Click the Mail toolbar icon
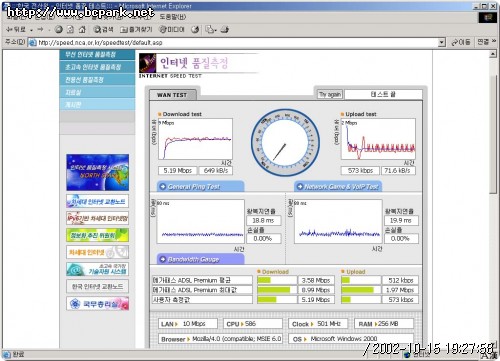The image size is (500, 361). (211, 30)
